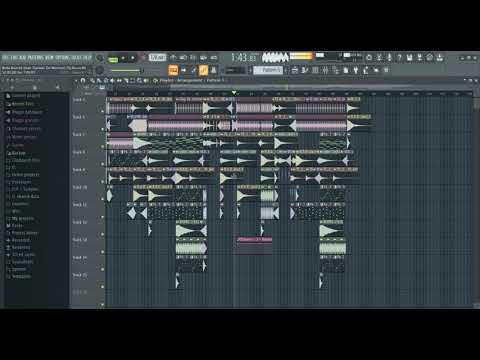Open the PATTERNS menu
The image size is (480, 360).
pos(36,58)
